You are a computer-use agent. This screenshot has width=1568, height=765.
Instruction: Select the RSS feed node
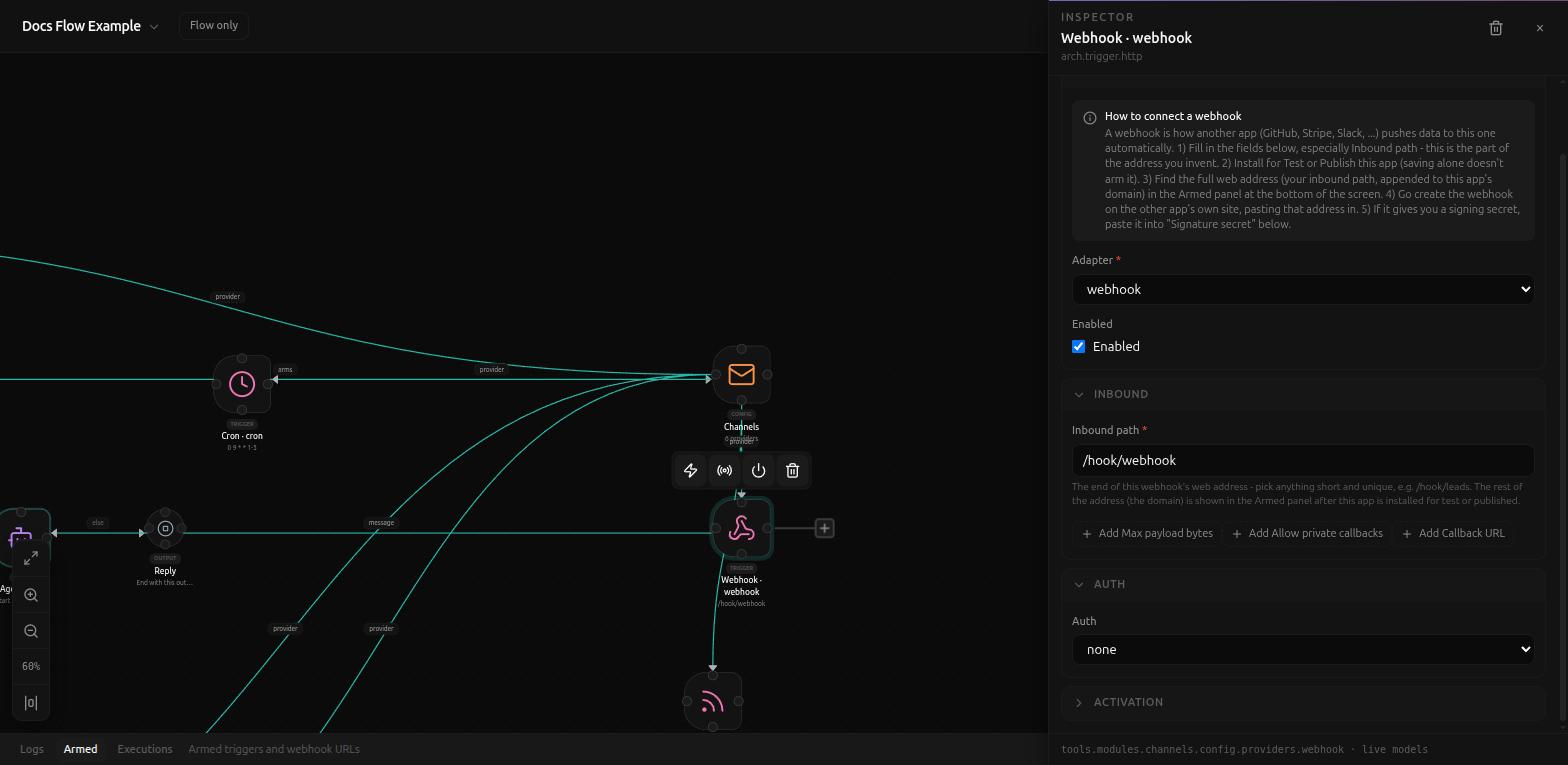(713, 701)
